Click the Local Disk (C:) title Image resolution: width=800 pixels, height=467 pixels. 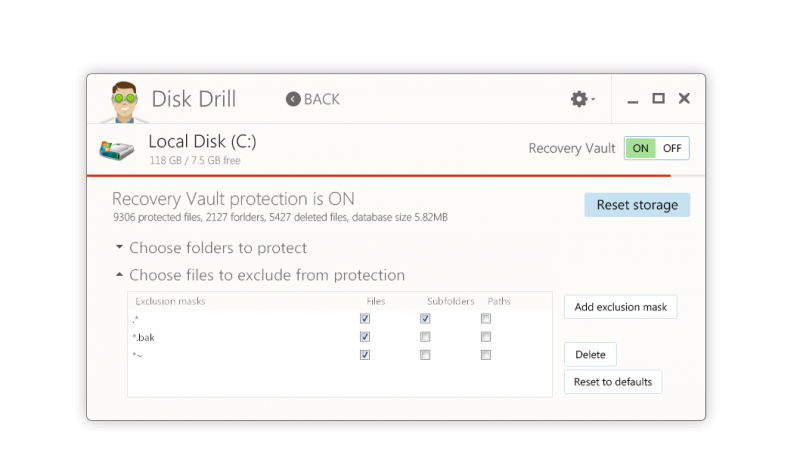tap(203, 141)
